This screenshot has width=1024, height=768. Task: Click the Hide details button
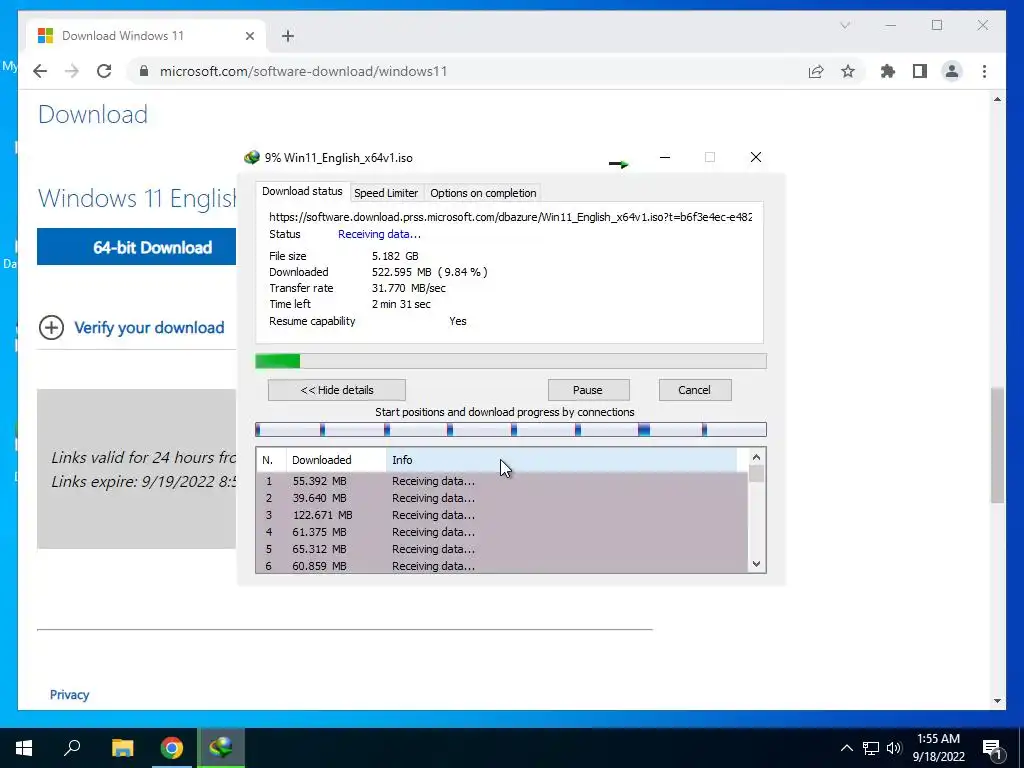coord(337,390)
